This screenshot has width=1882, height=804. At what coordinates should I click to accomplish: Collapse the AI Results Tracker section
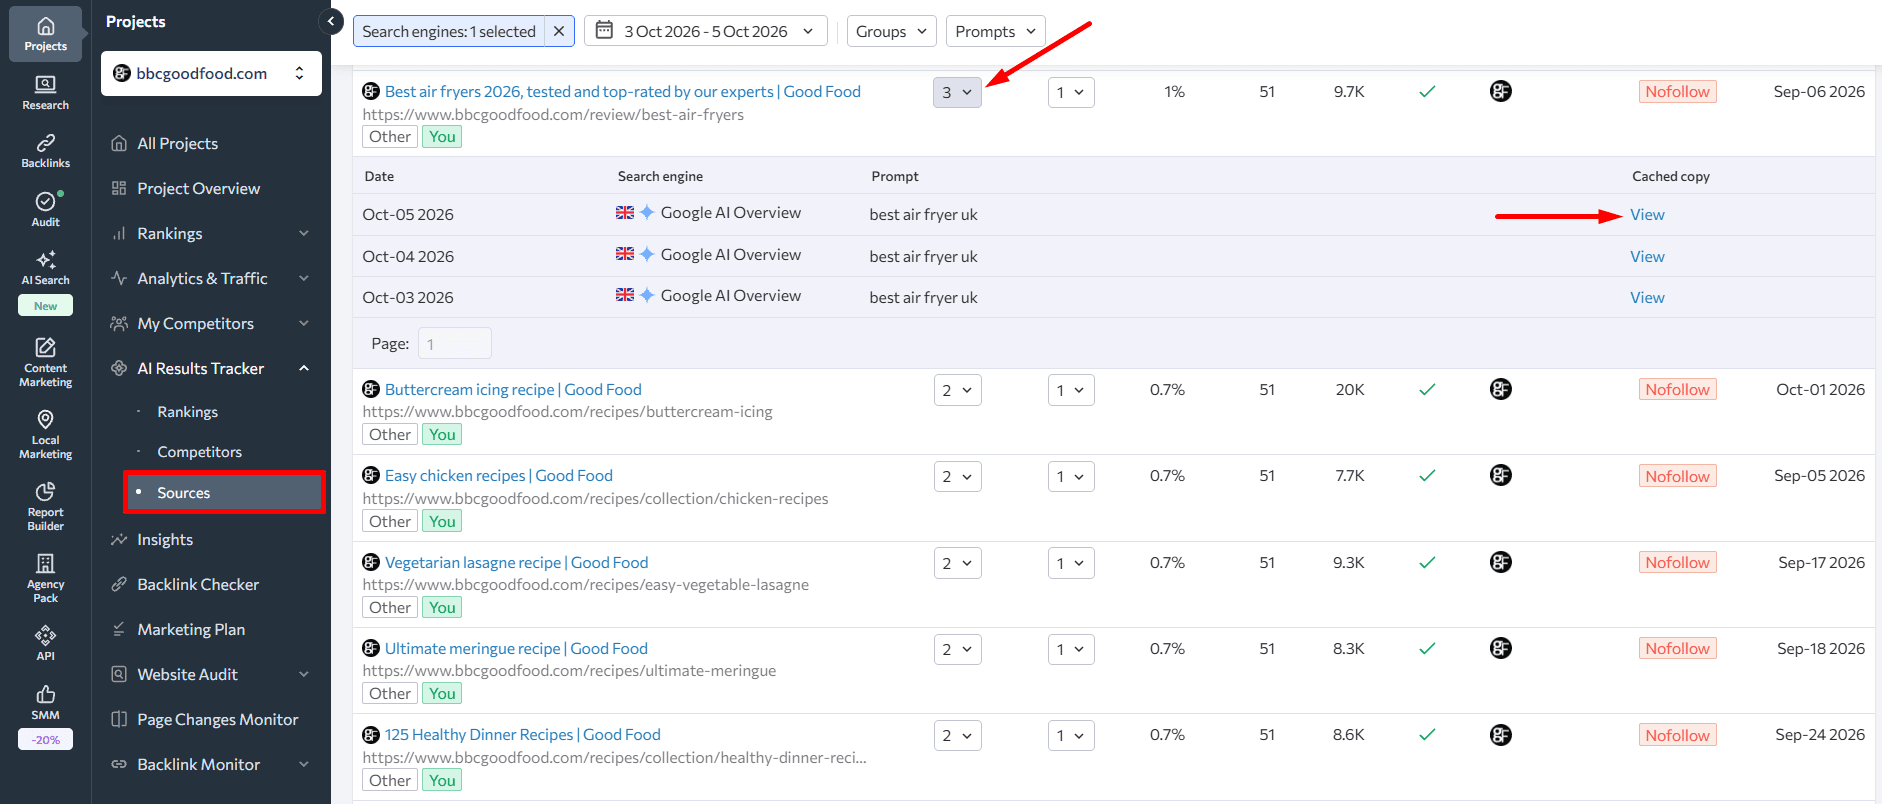pyautogui.click(x=211, y=368)
